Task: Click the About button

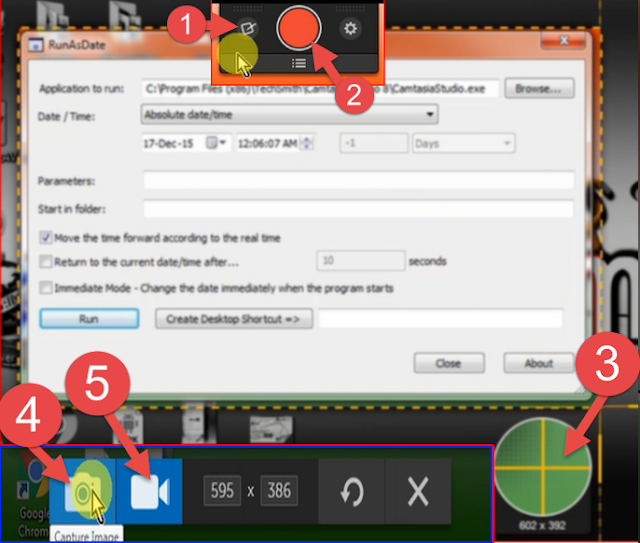Action: pyautogui.click(x=539, y=363)
